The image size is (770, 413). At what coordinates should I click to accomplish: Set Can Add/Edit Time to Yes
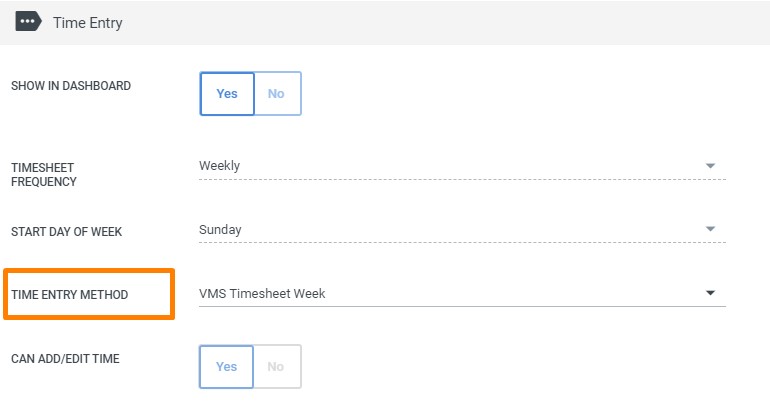coord(226,366)
